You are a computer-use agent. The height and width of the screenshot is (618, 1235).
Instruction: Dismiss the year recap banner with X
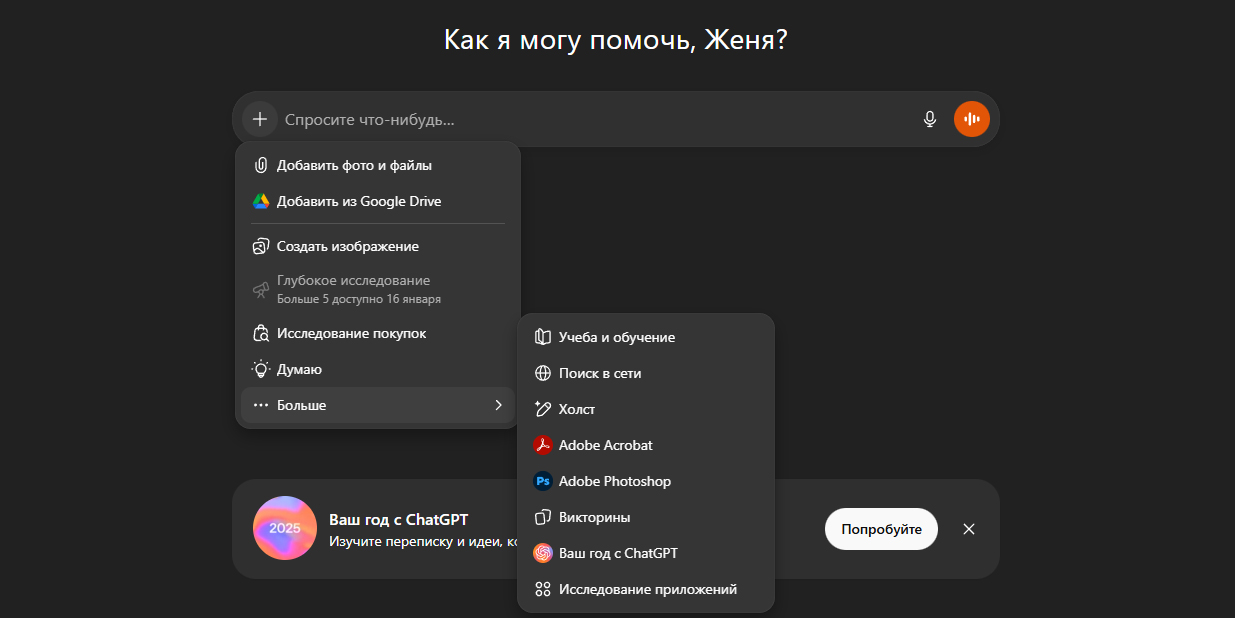(968, 529)
